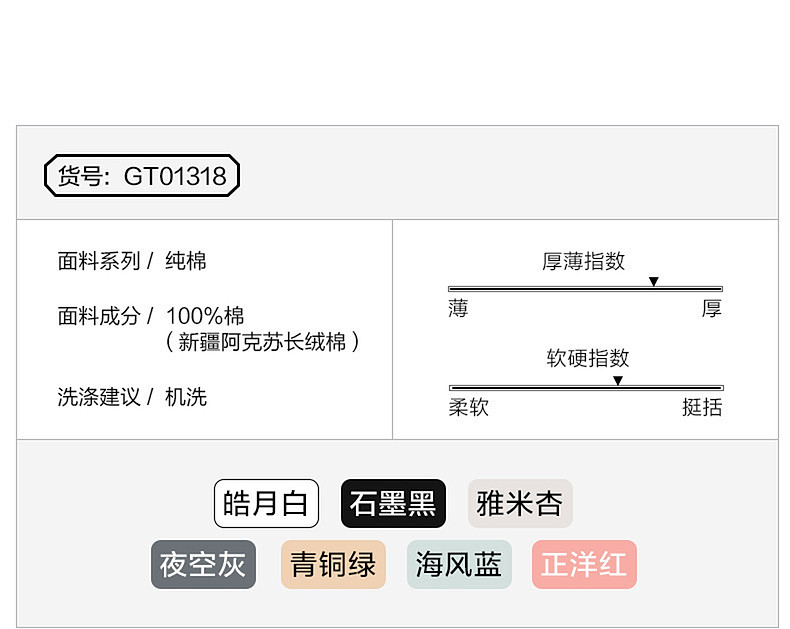Select the 夜空灰 color option
The image size is (790, 629).
(203, 565)
